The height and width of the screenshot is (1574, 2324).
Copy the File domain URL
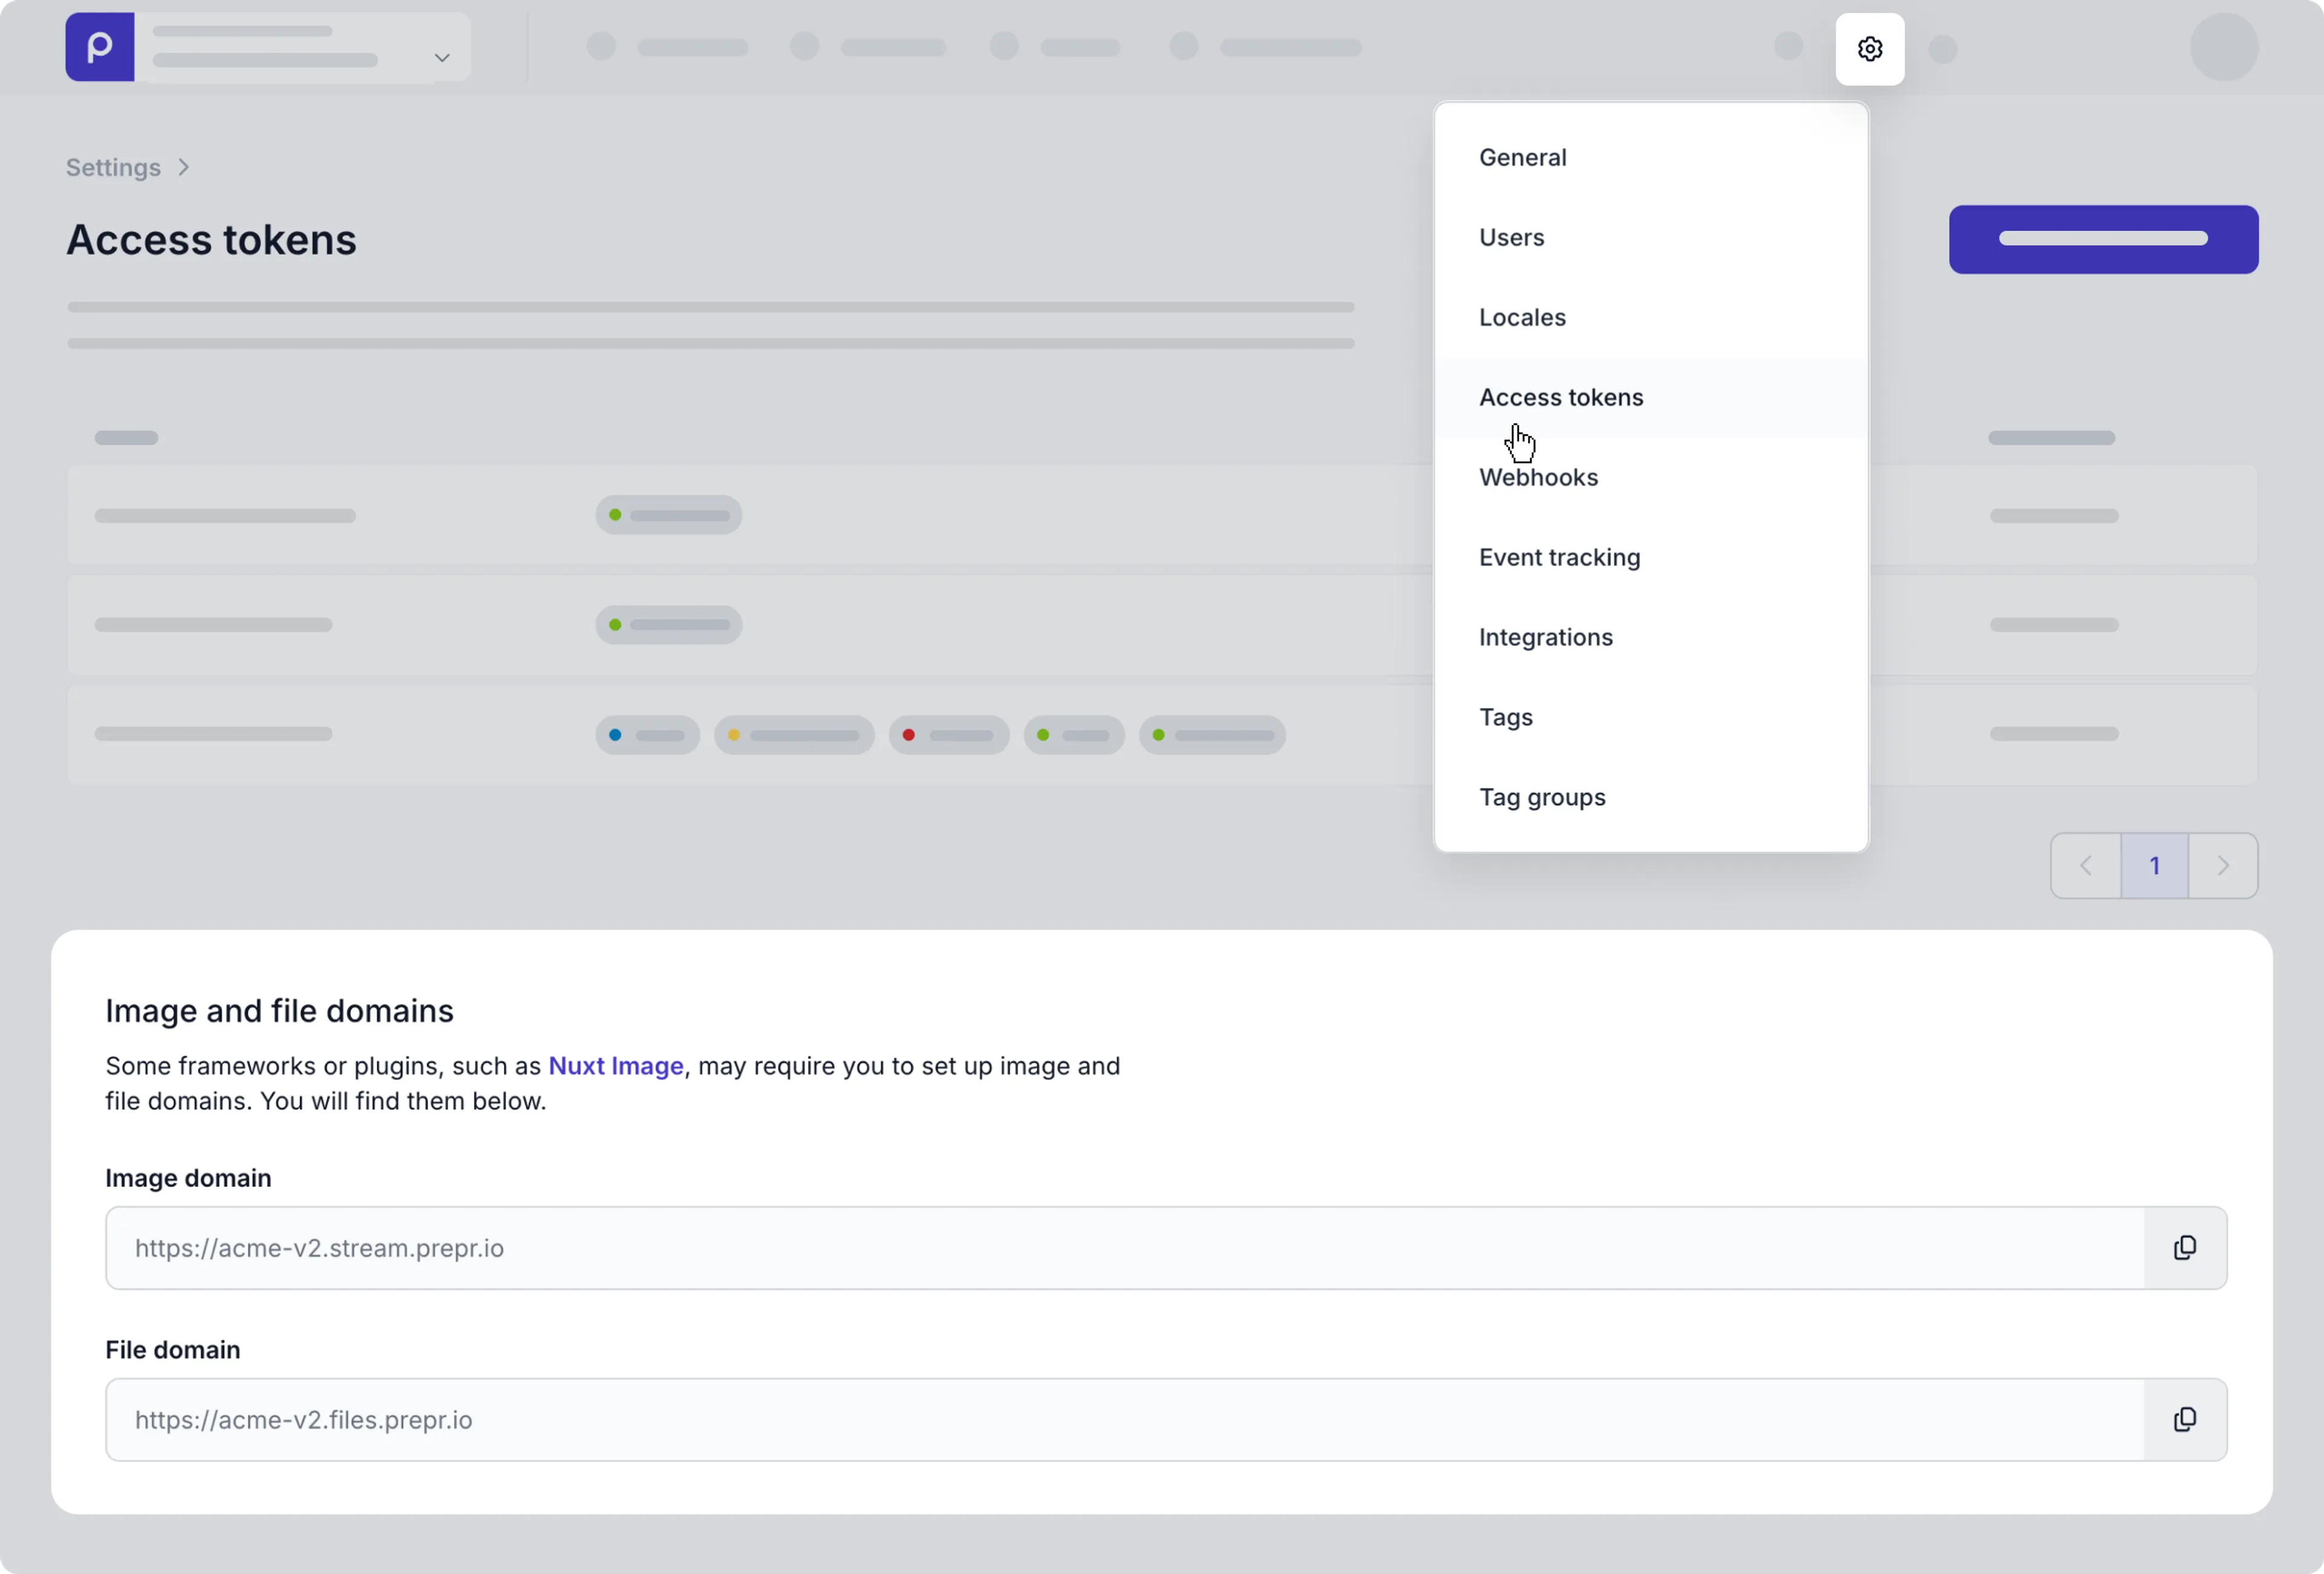coord(2184,1420)
